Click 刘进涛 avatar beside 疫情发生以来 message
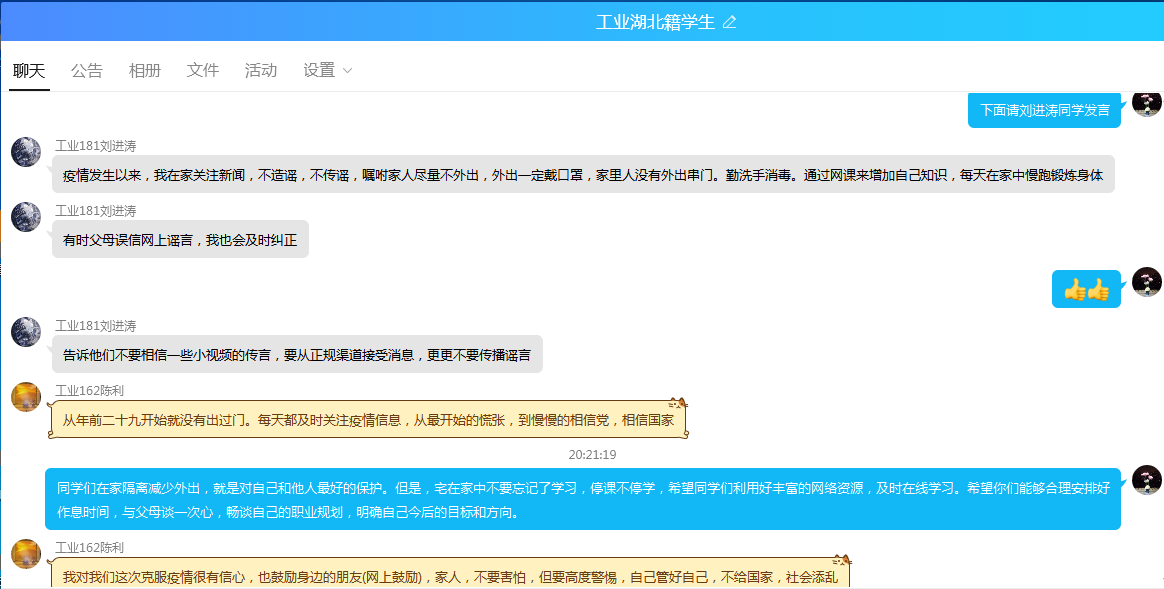This screenshot has width=1164, height=589. (x=26, y=152)
